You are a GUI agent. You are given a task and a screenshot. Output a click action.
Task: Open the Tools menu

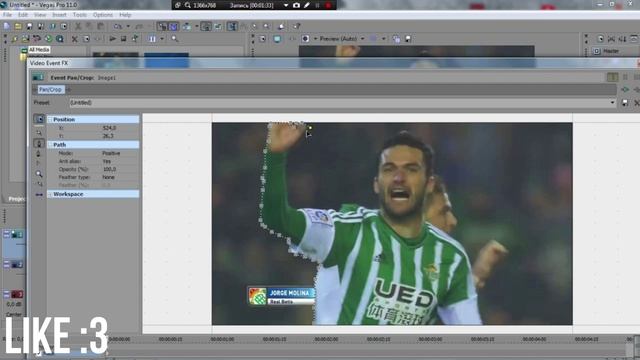(80, 15)
